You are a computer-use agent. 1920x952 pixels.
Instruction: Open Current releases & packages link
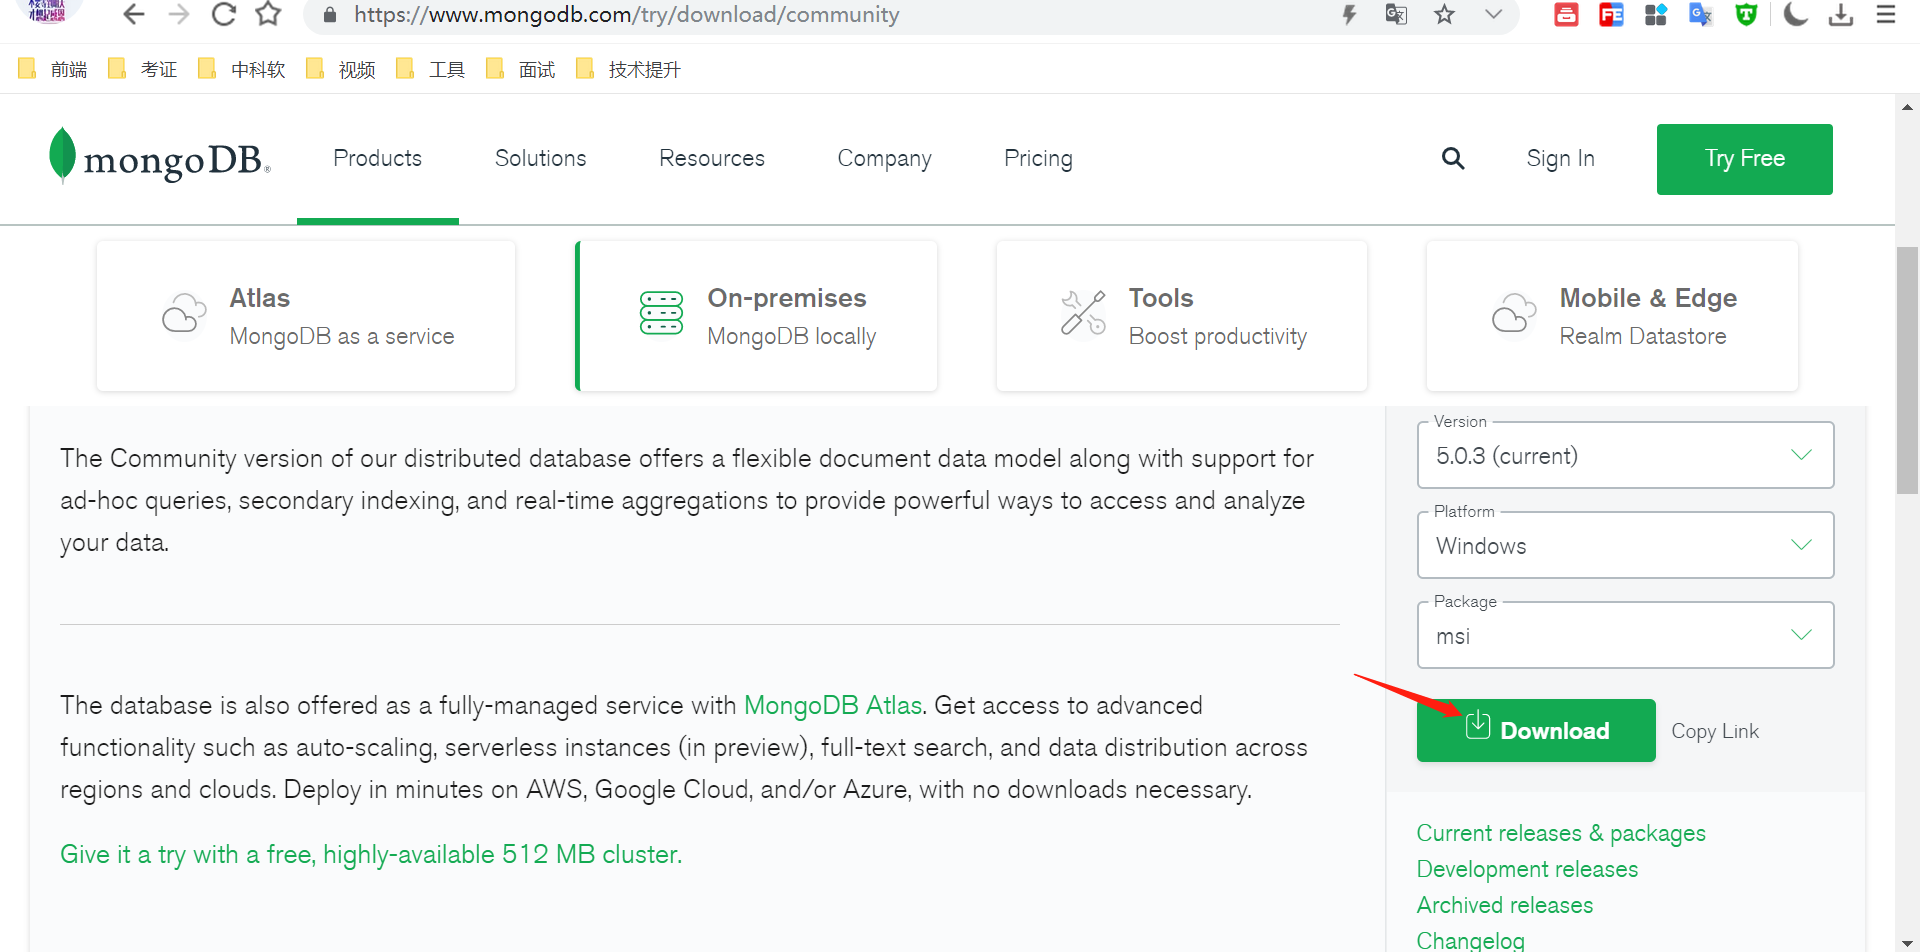1561,833
